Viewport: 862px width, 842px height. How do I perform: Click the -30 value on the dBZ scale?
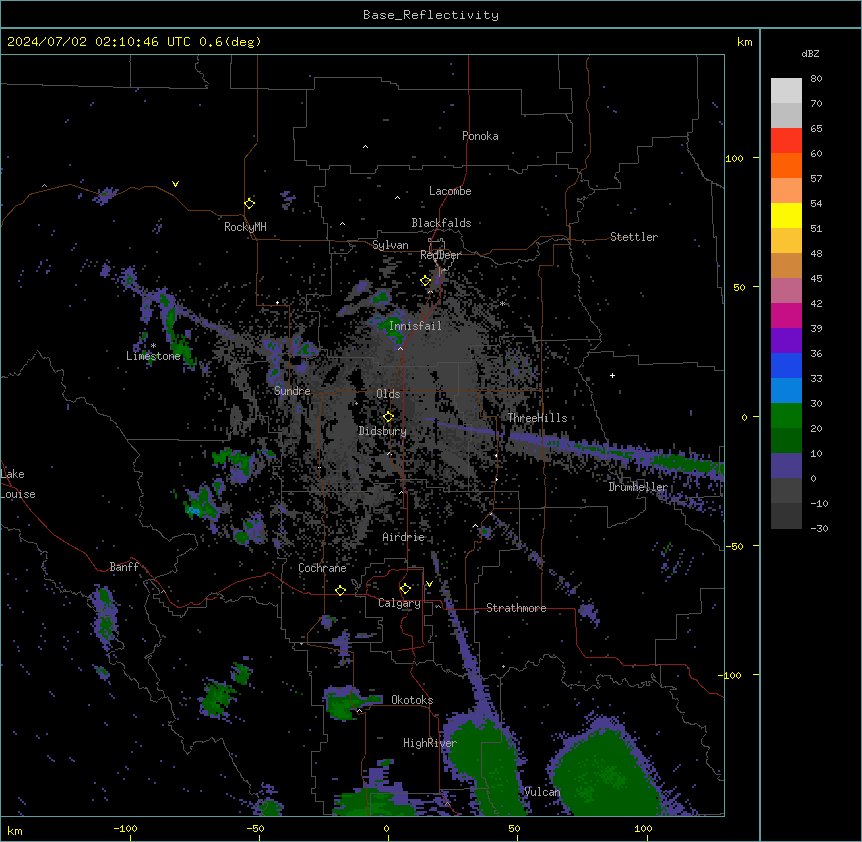point(819,528)
